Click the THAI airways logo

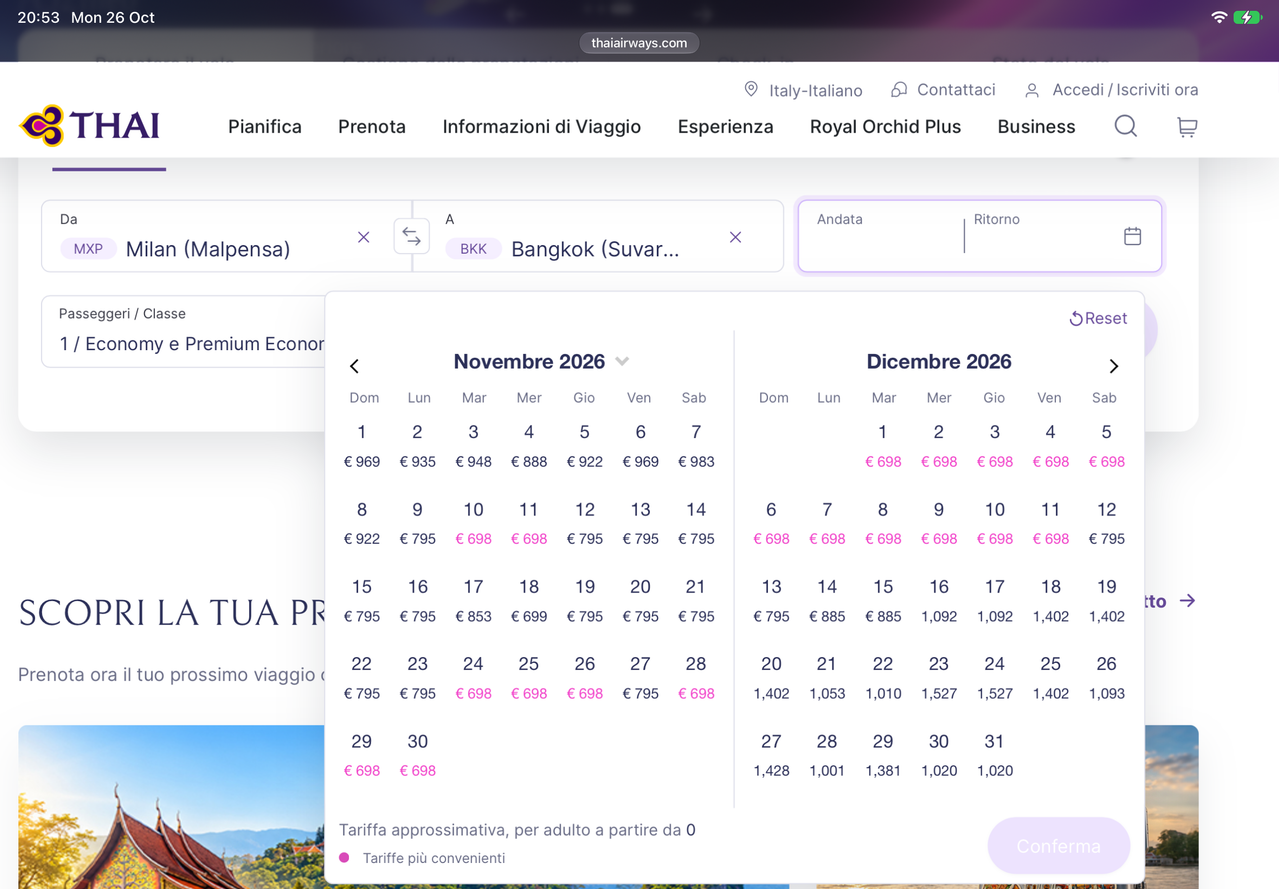(x=90, y=126)
